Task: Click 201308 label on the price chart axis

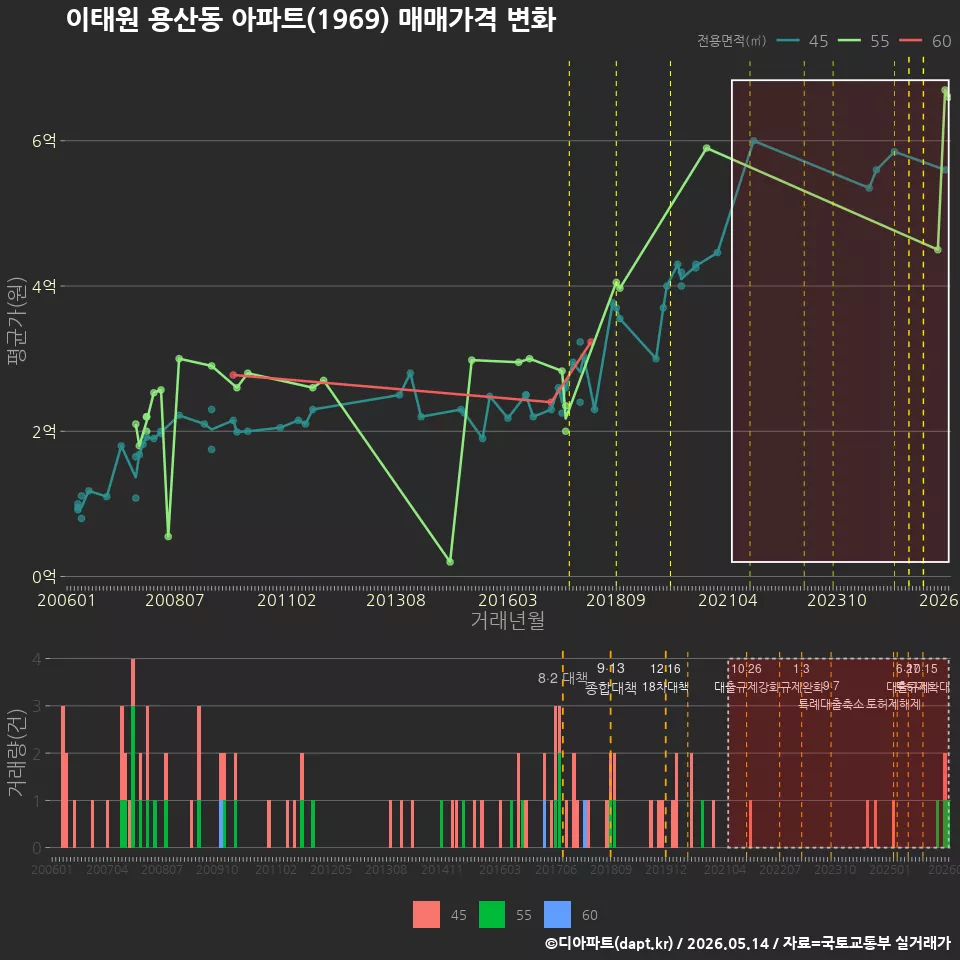Action: (x=396, y=600)
